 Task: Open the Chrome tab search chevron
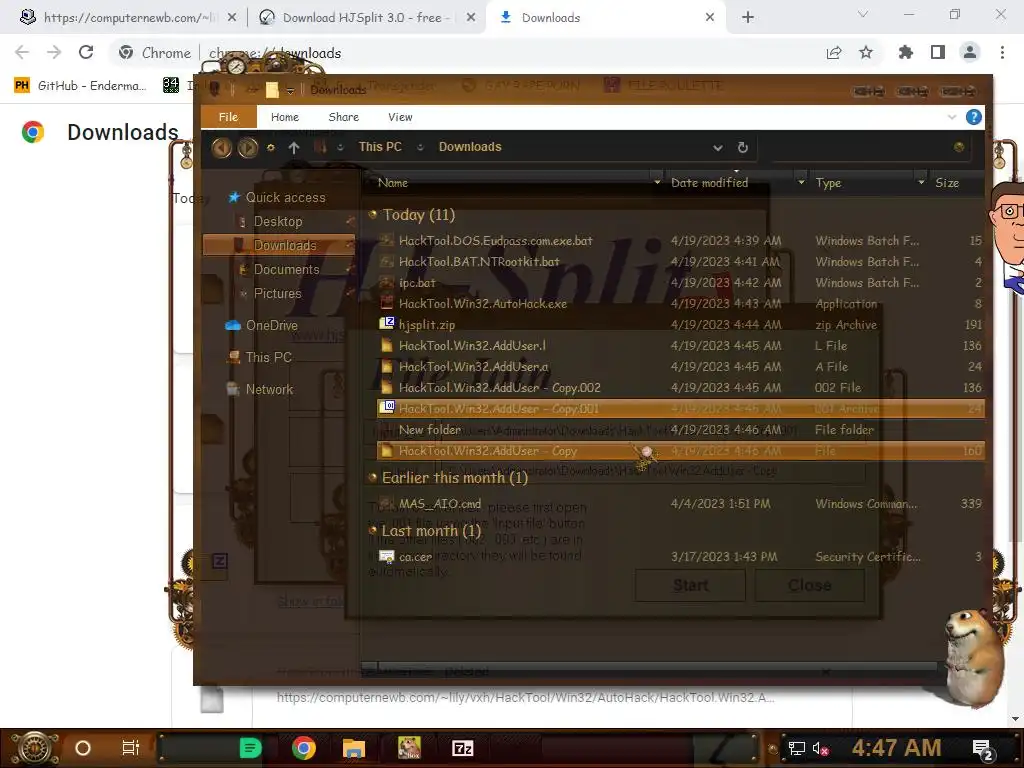pyautogui.click(x=863, y=14)
